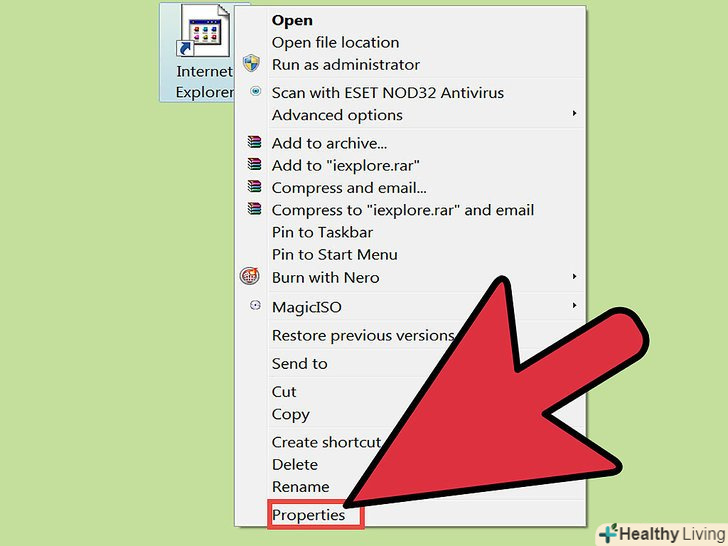Click the WinRAR icon beside Compress and email
Screen dimensions: 728x546
254,186
